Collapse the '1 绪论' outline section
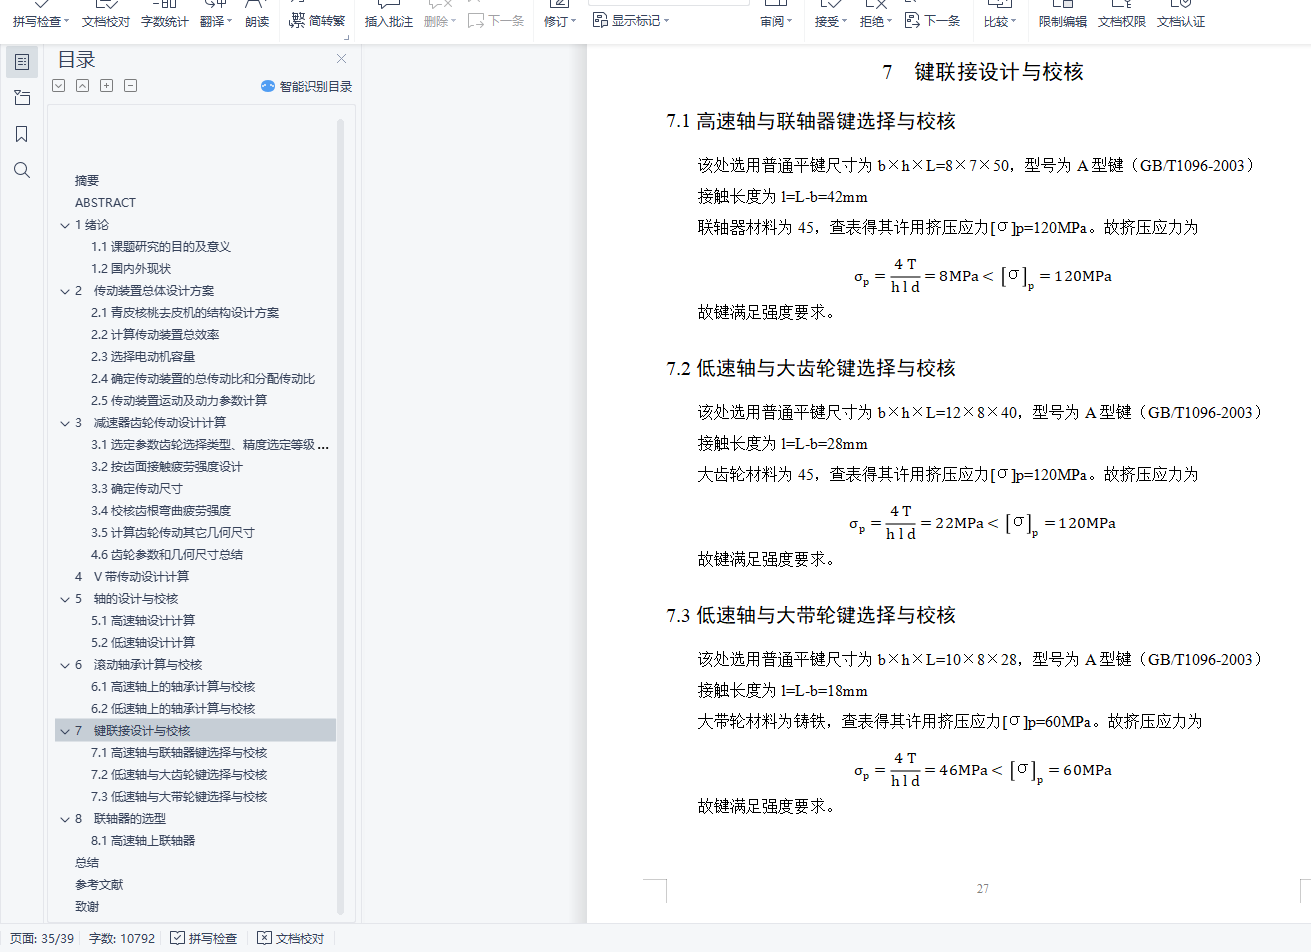 (65, 225)
